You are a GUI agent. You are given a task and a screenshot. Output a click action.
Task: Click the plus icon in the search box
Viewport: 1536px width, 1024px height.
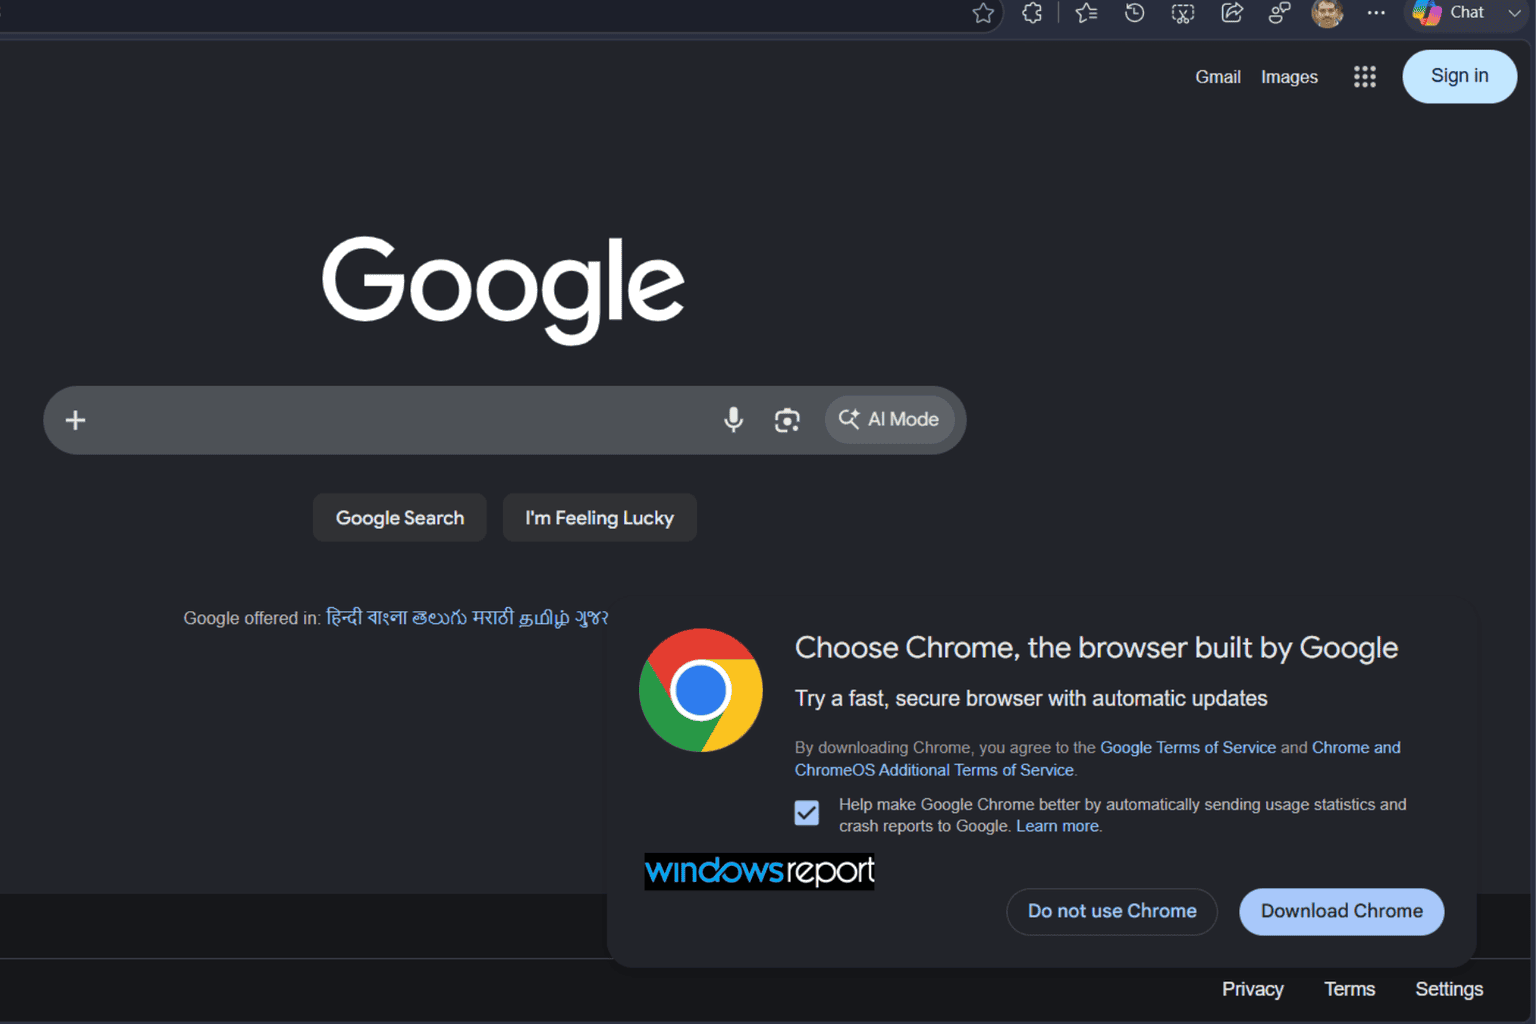coord(75,420)
